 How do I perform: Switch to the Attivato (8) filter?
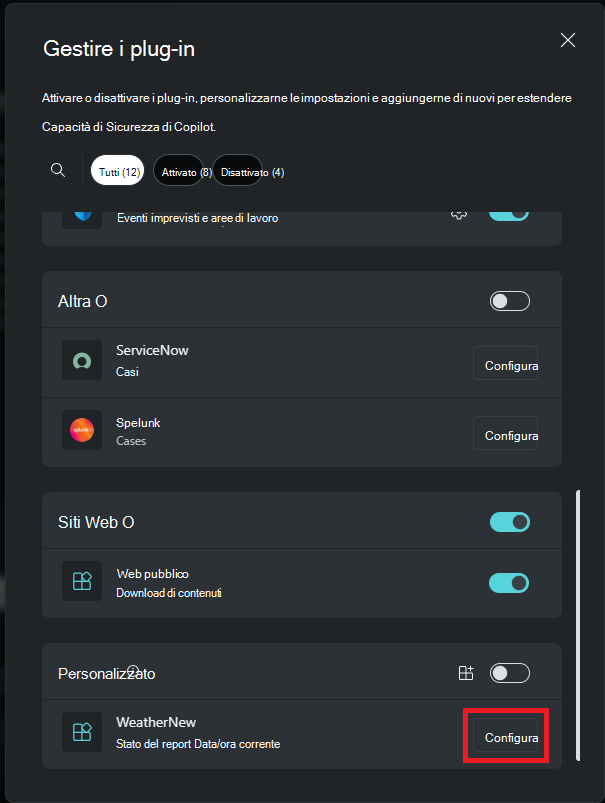[179, 169]
